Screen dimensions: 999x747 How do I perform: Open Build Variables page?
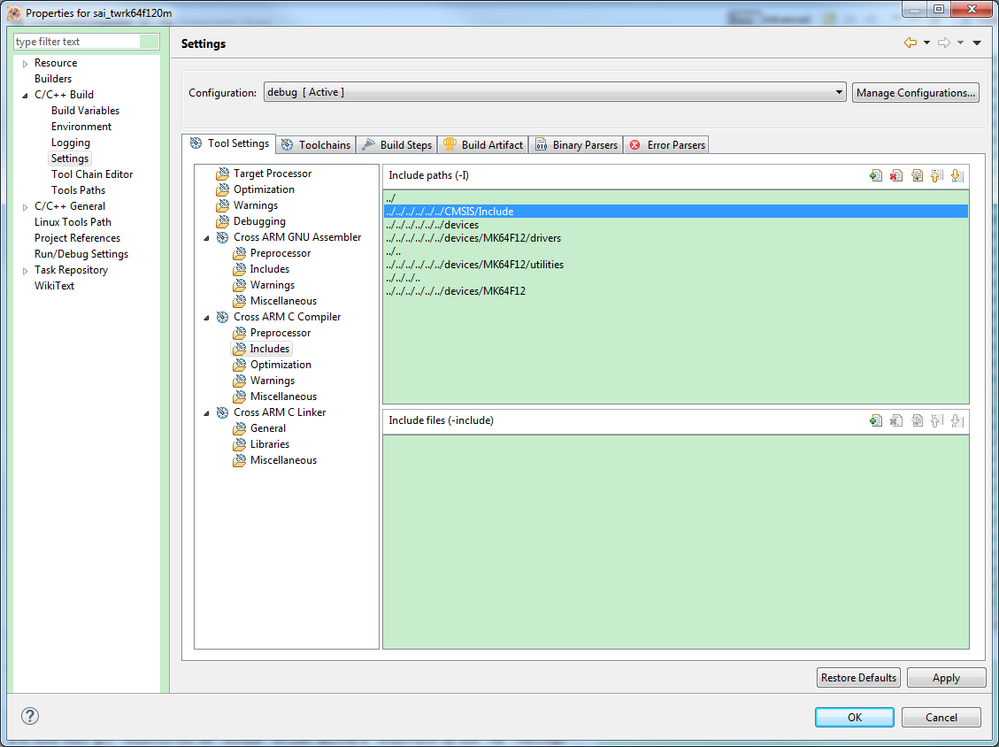coord(85,110)
